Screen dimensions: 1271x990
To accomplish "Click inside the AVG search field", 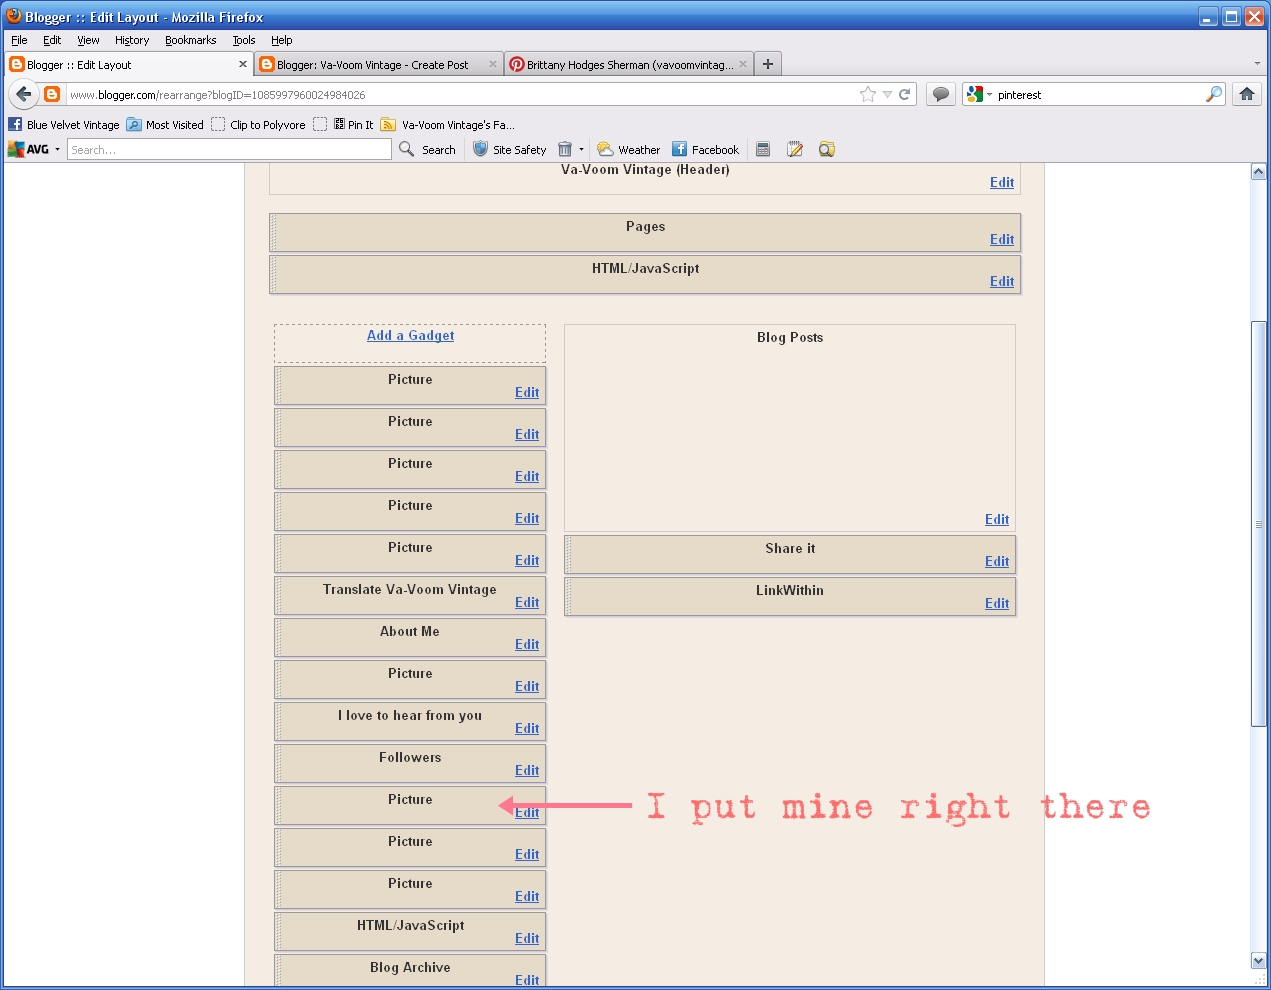I will 230,149.
